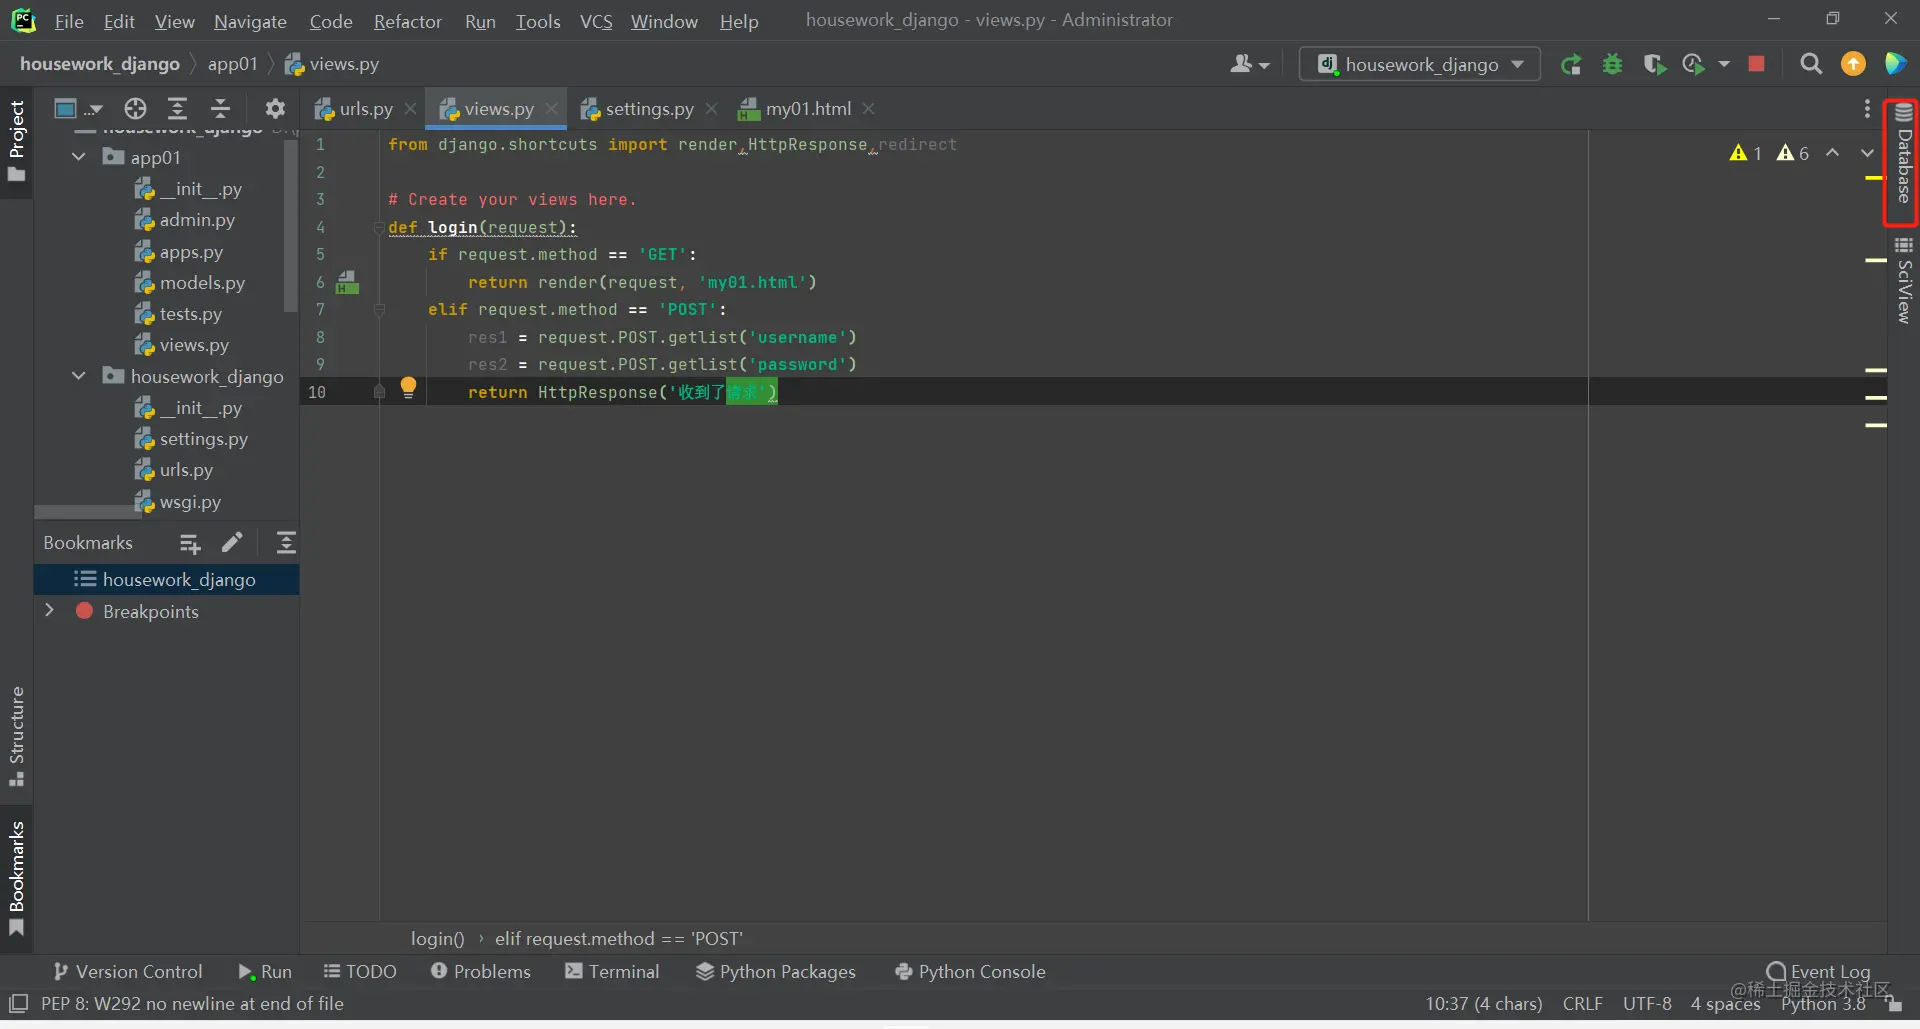Open the Problems tool window

(x=480, y=971)
